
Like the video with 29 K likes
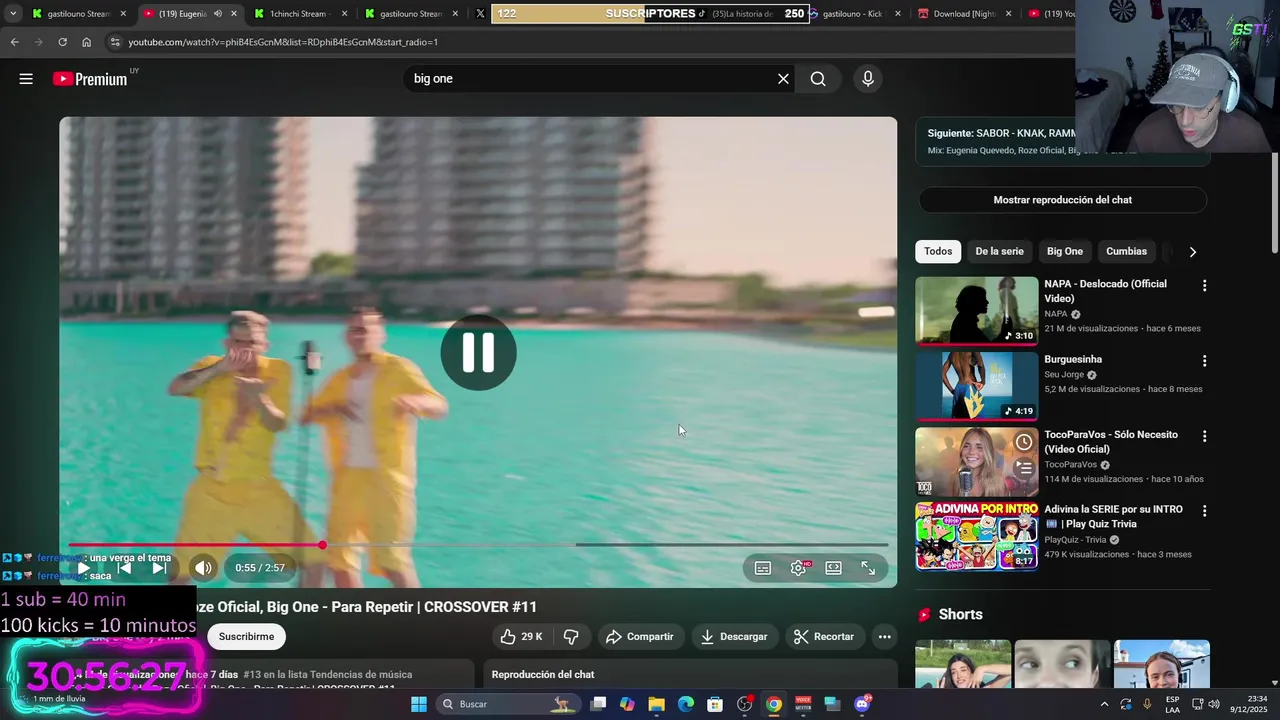click(521, 636)
